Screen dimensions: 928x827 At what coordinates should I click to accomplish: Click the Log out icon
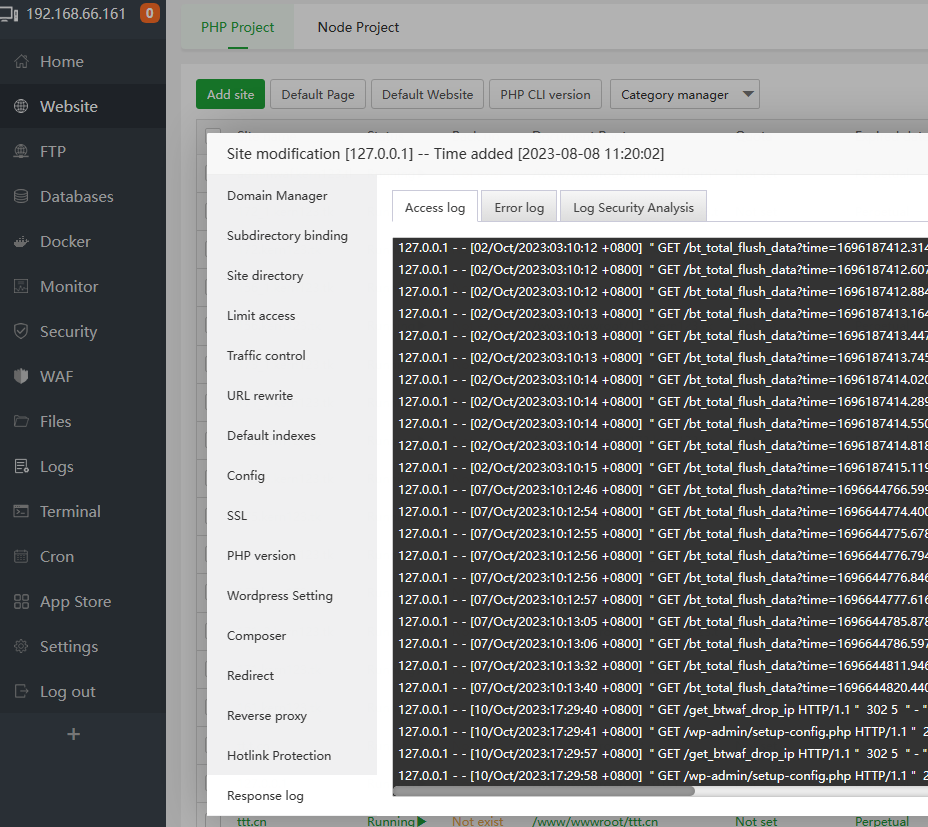[21, 691]
